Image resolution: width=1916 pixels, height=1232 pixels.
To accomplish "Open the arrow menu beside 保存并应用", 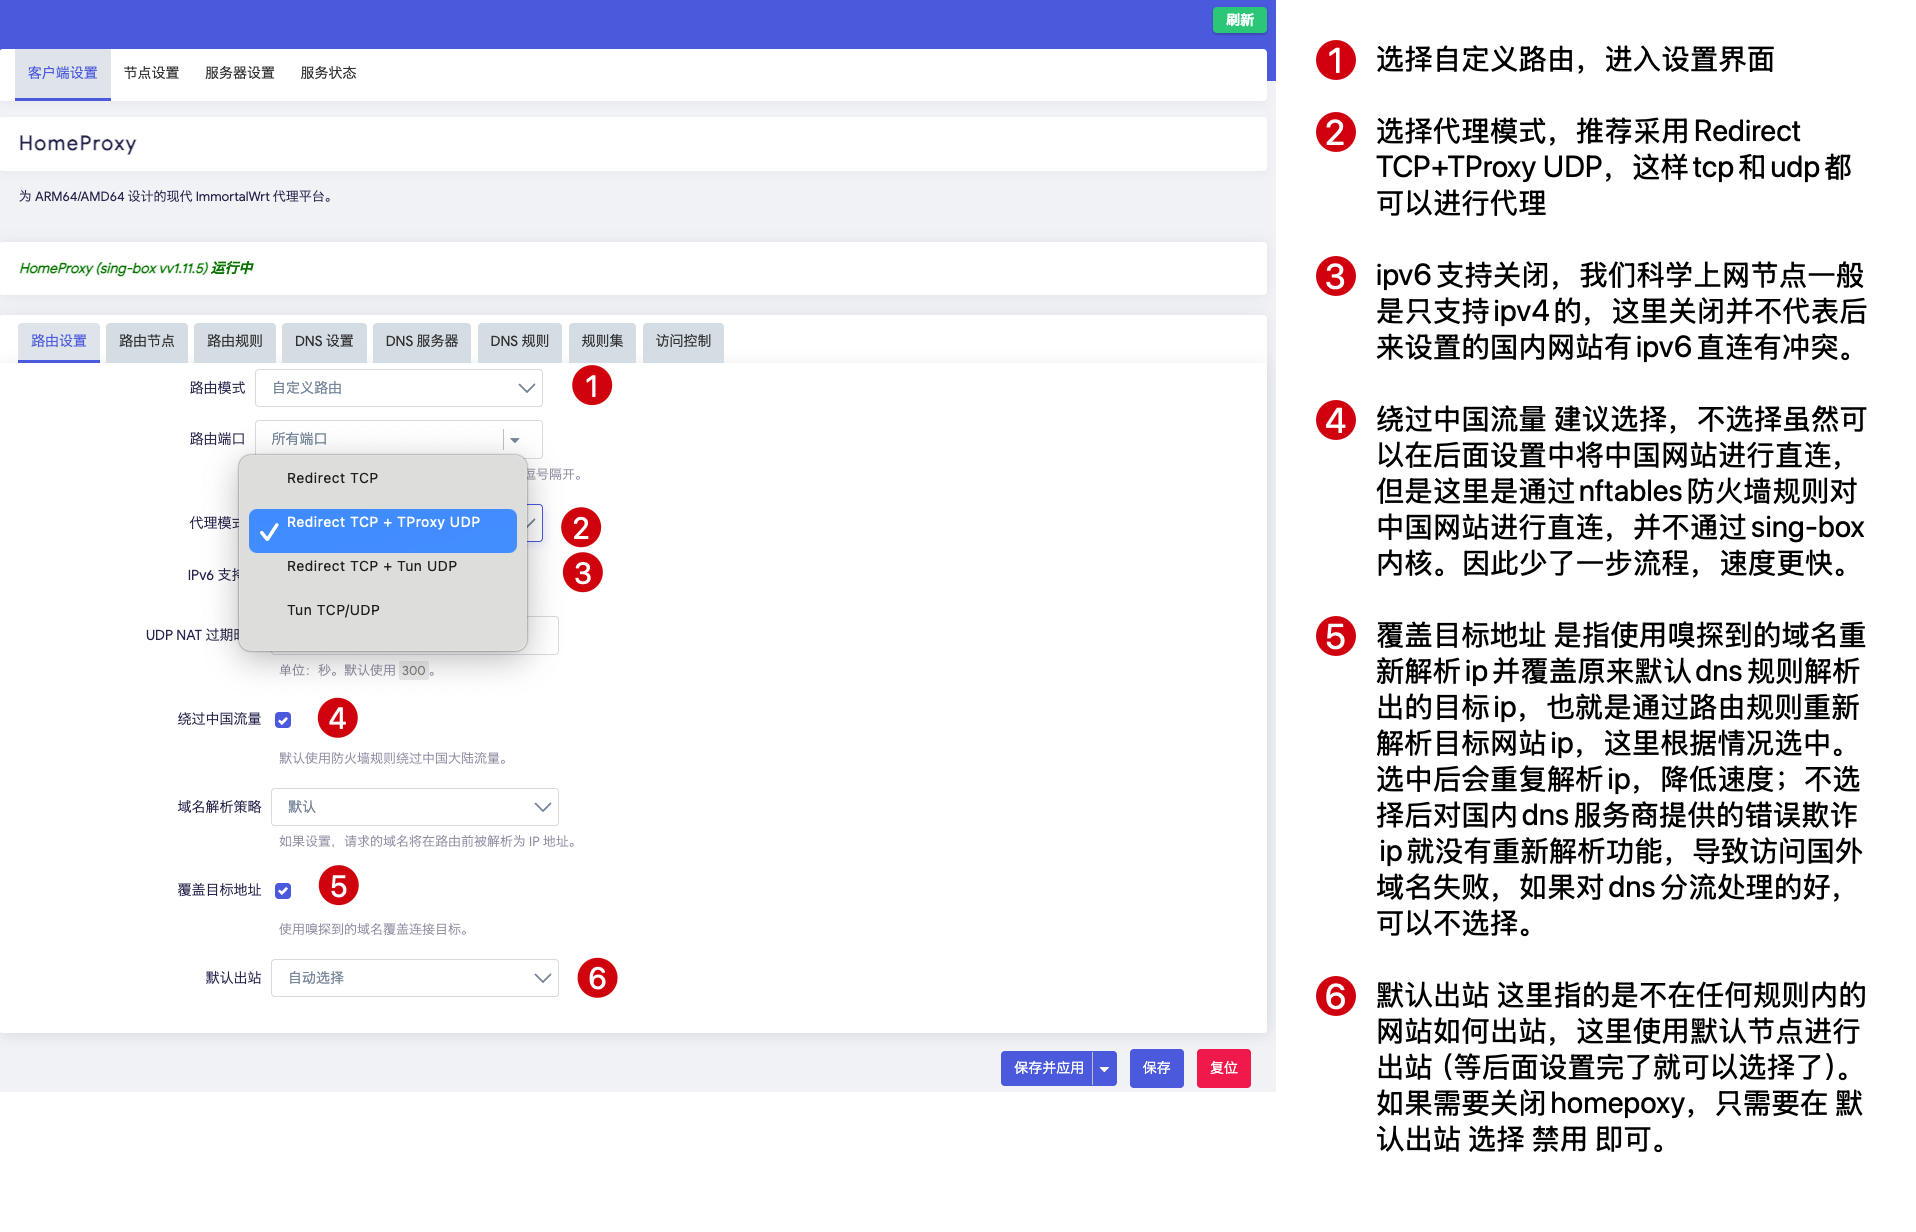I will click(1105, 1068).
